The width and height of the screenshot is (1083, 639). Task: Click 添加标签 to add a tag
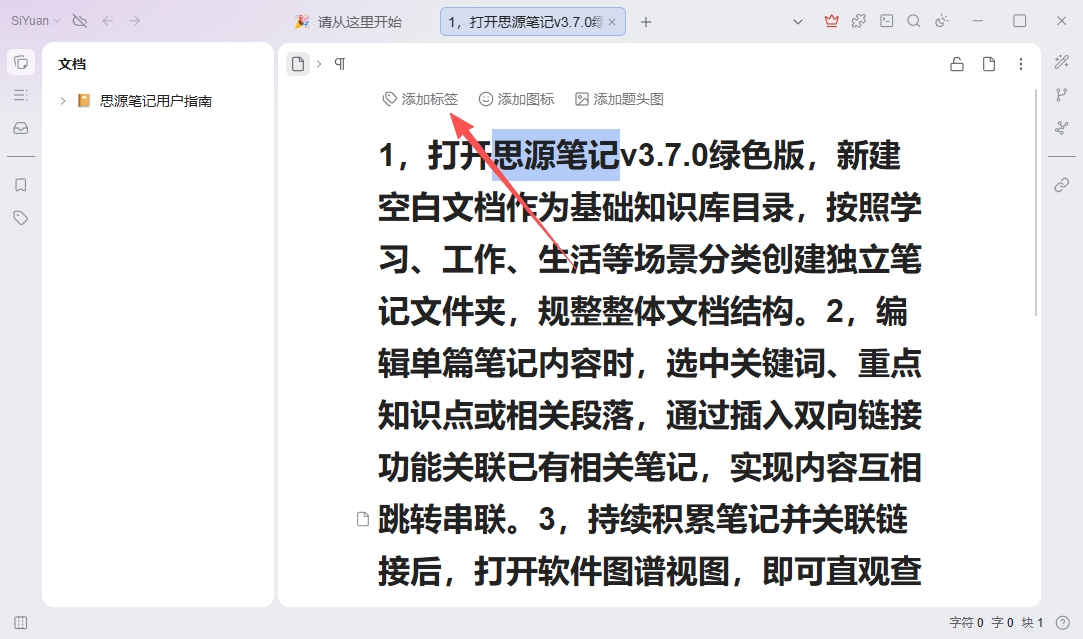pyautogui.click(x=421, y=99)
